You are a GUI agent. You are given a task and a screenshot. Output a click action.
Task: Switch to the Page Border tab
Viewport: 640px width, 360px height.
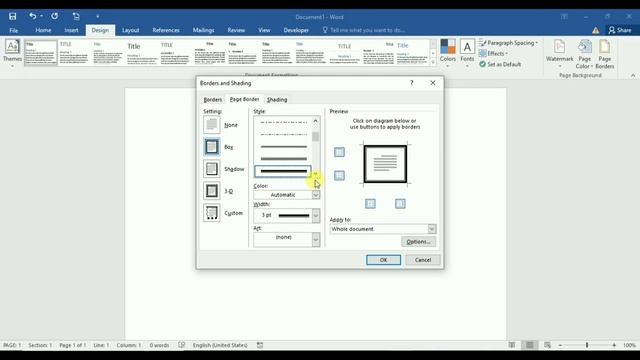[x=244, y=99]
